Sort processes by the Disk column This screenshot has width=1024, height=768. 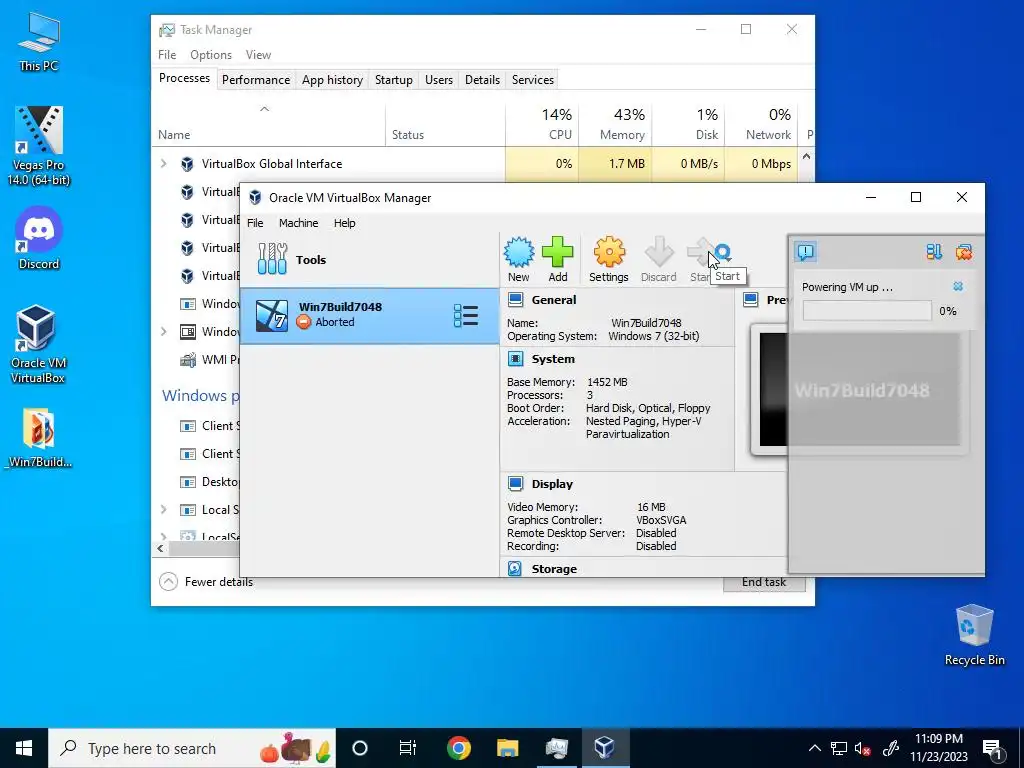click(x=688, y=124)
